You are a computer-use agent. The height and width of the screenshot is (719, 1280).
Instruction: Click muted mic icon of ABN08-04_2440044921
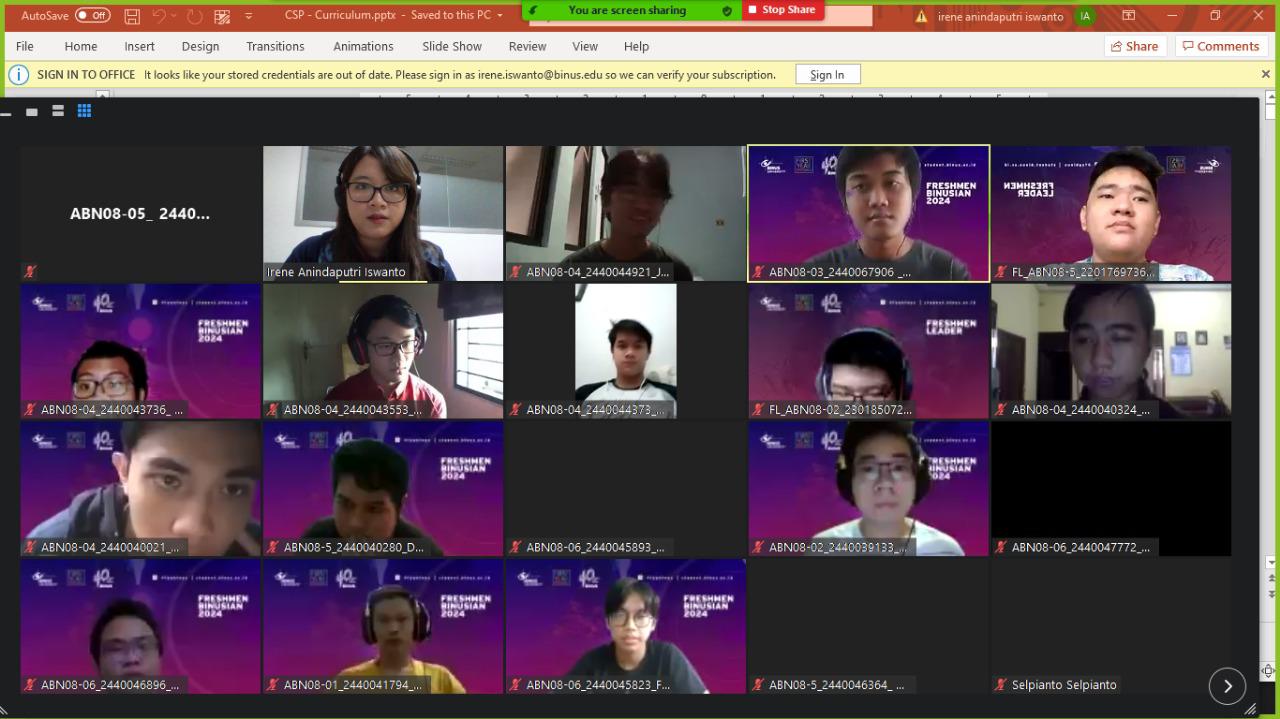pos(516,272)
